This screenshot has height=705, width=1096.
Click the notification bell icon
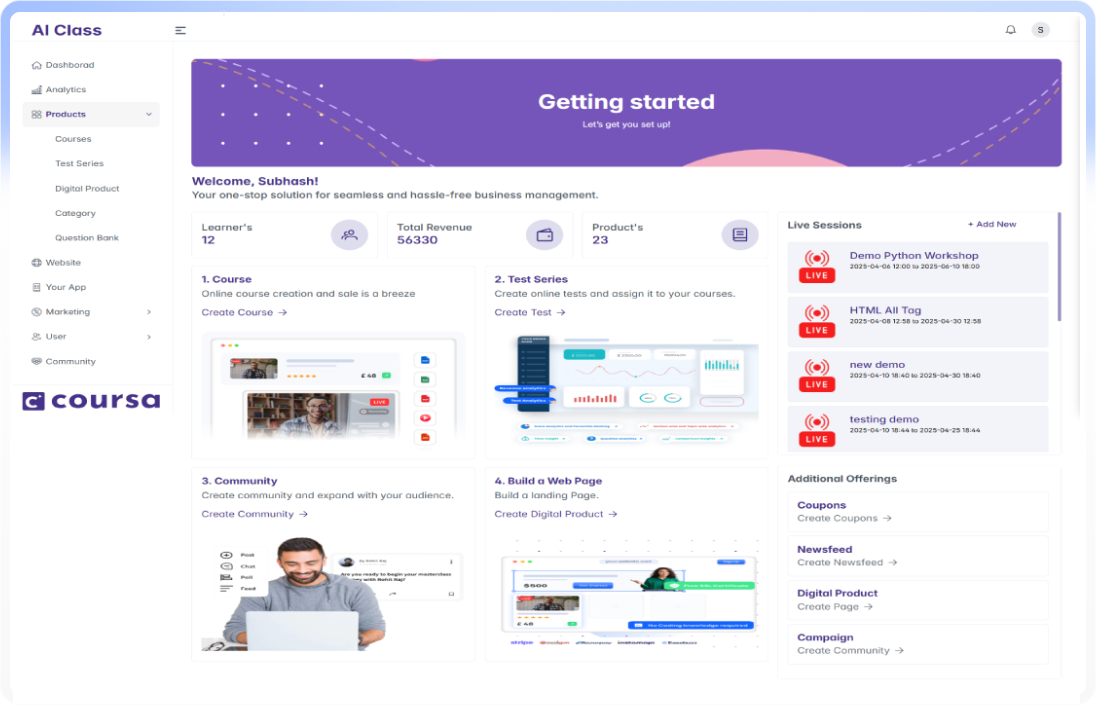point(1010,30)
